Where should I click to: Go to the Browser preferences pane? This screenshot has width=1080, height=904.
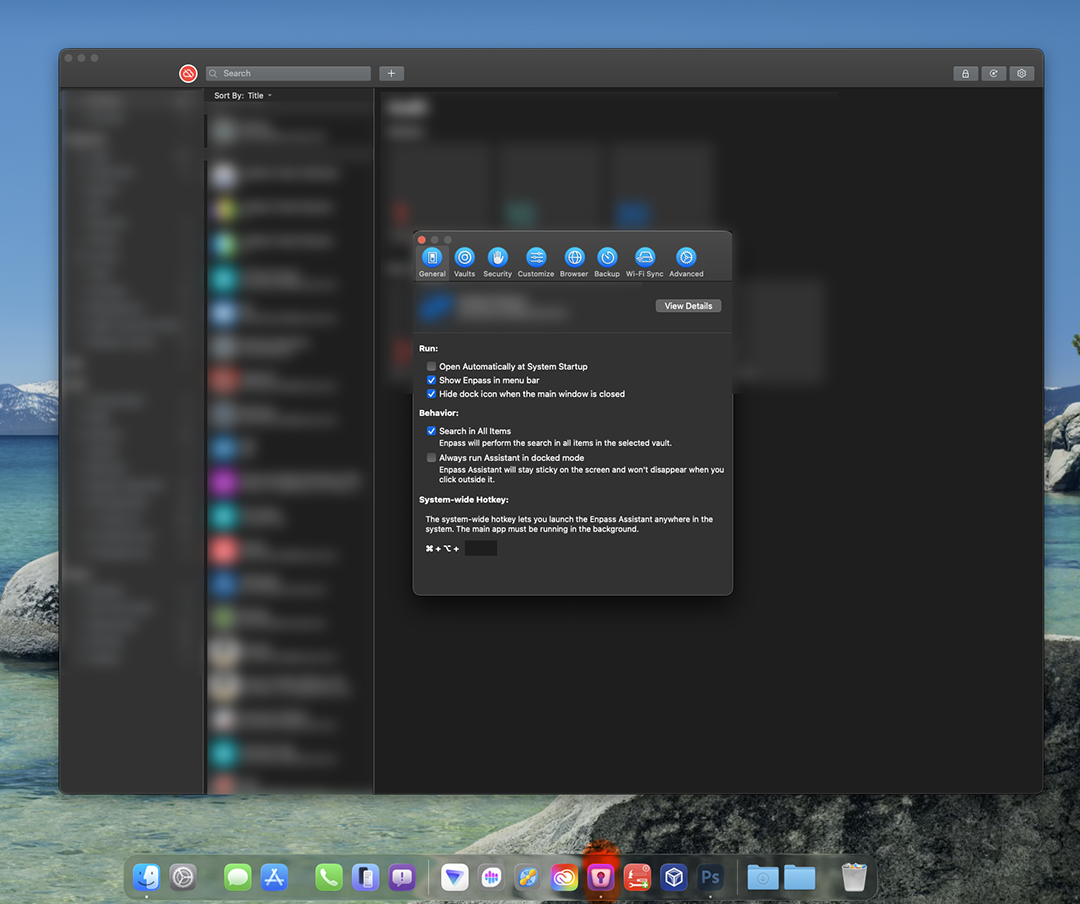point(574,259)
